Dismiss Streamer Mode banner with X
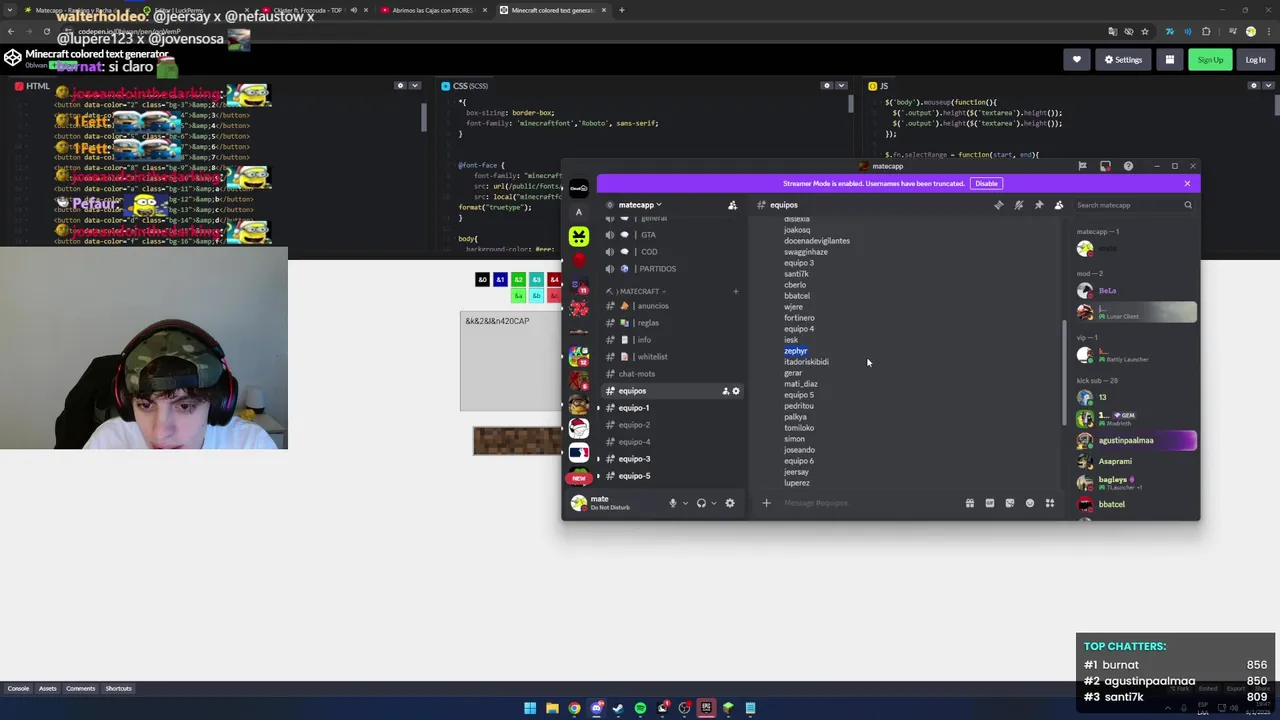 pyautogui.click(x=1187, y=183)
